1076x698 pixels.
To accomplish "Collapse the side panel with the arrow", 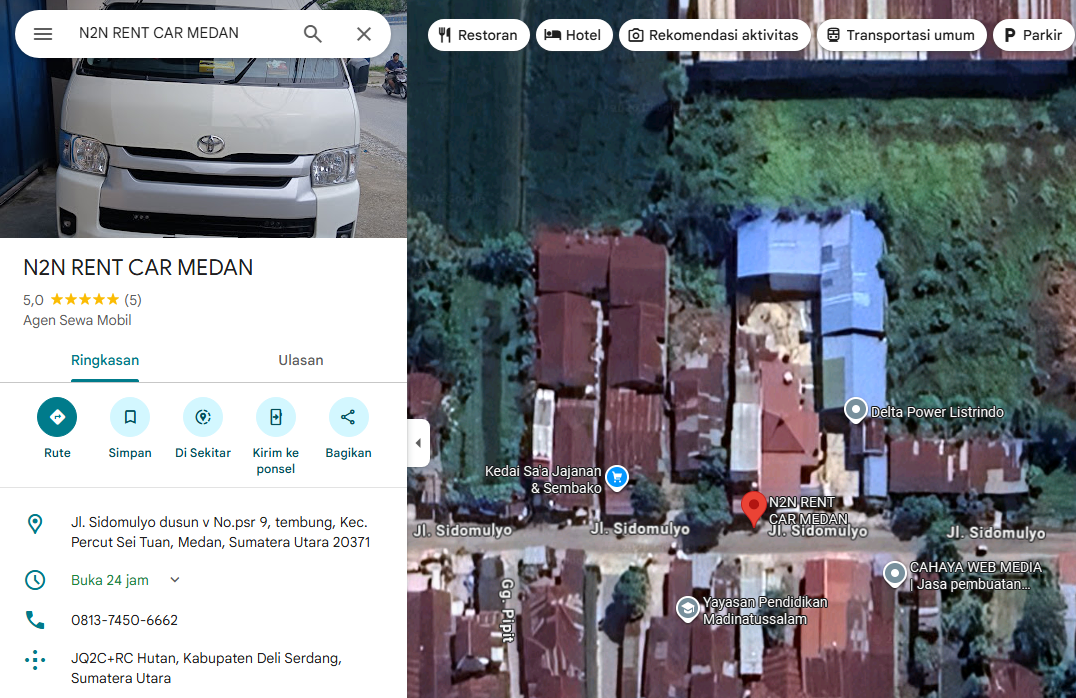I will [418, 442].
